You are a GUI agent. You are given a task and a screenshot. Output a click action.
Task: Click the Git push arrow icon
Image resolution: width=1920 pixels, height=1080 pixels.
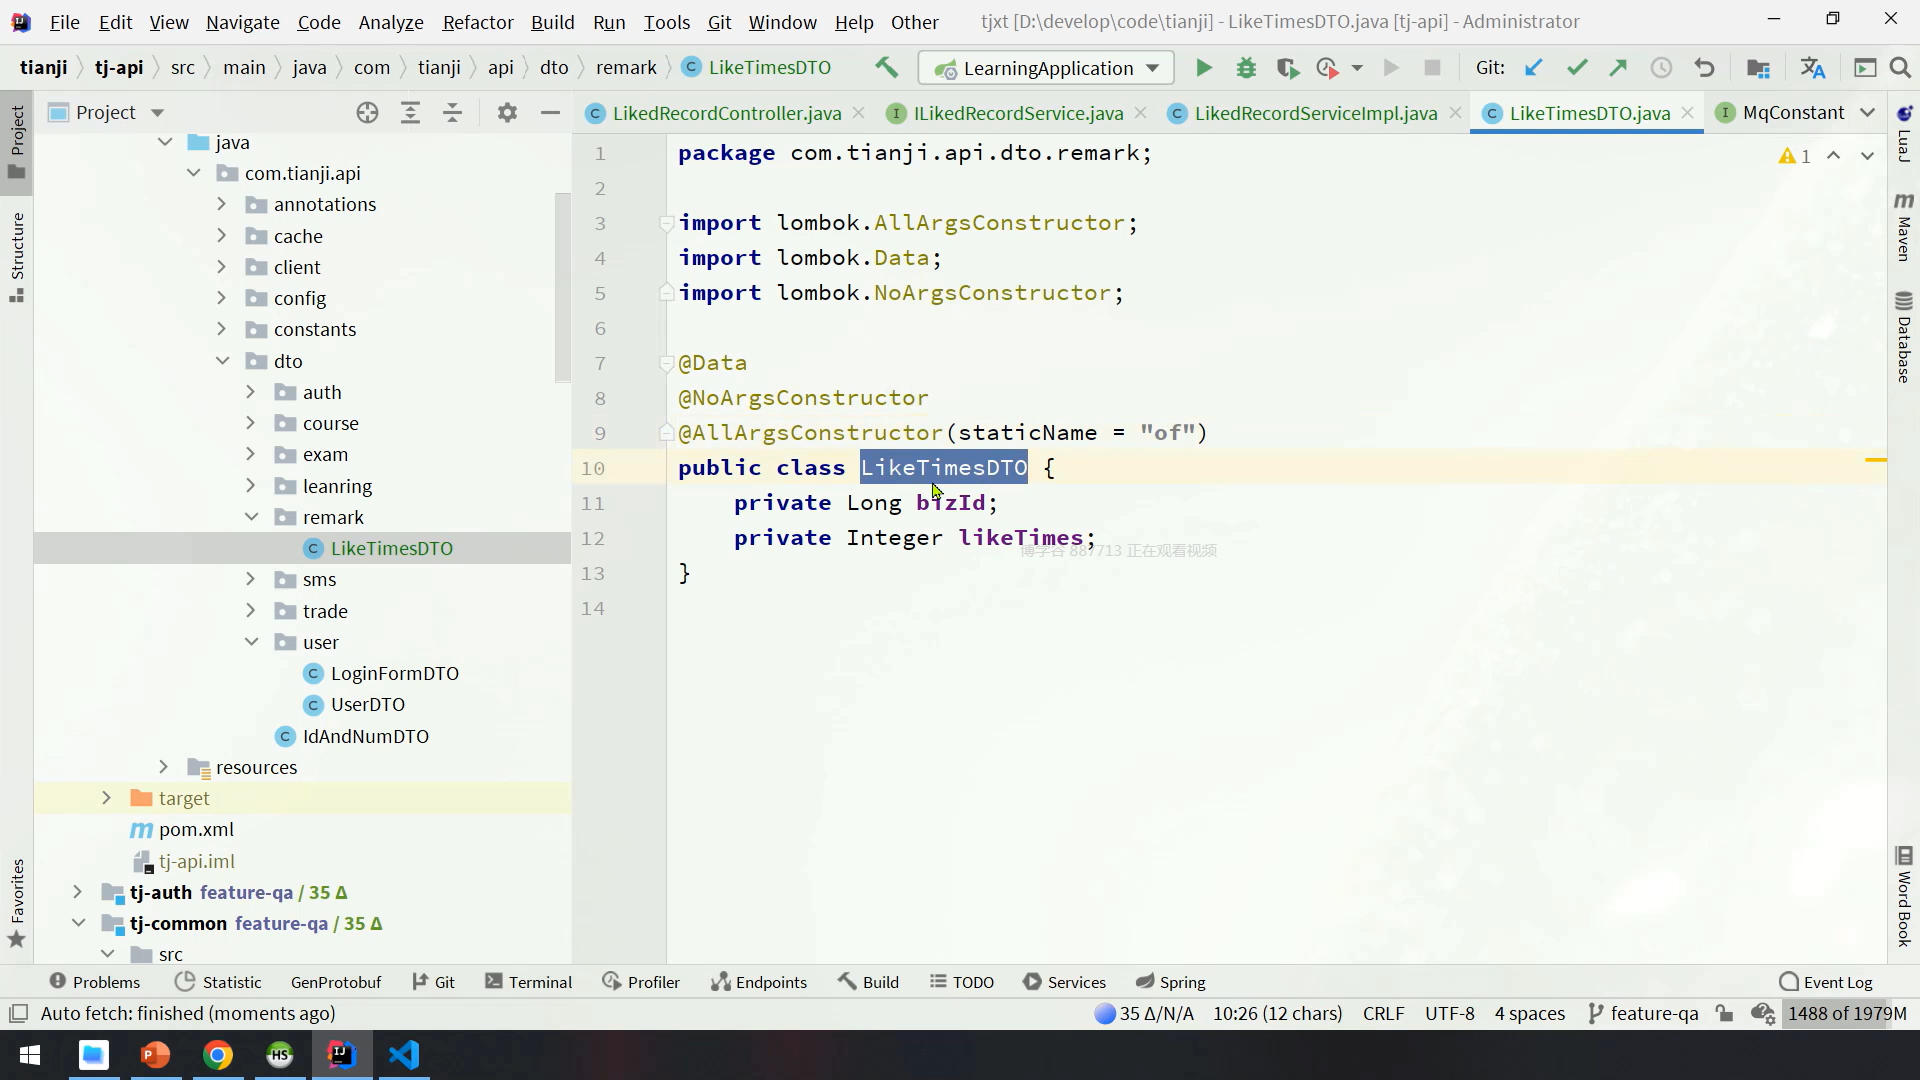pos(1618,68)
